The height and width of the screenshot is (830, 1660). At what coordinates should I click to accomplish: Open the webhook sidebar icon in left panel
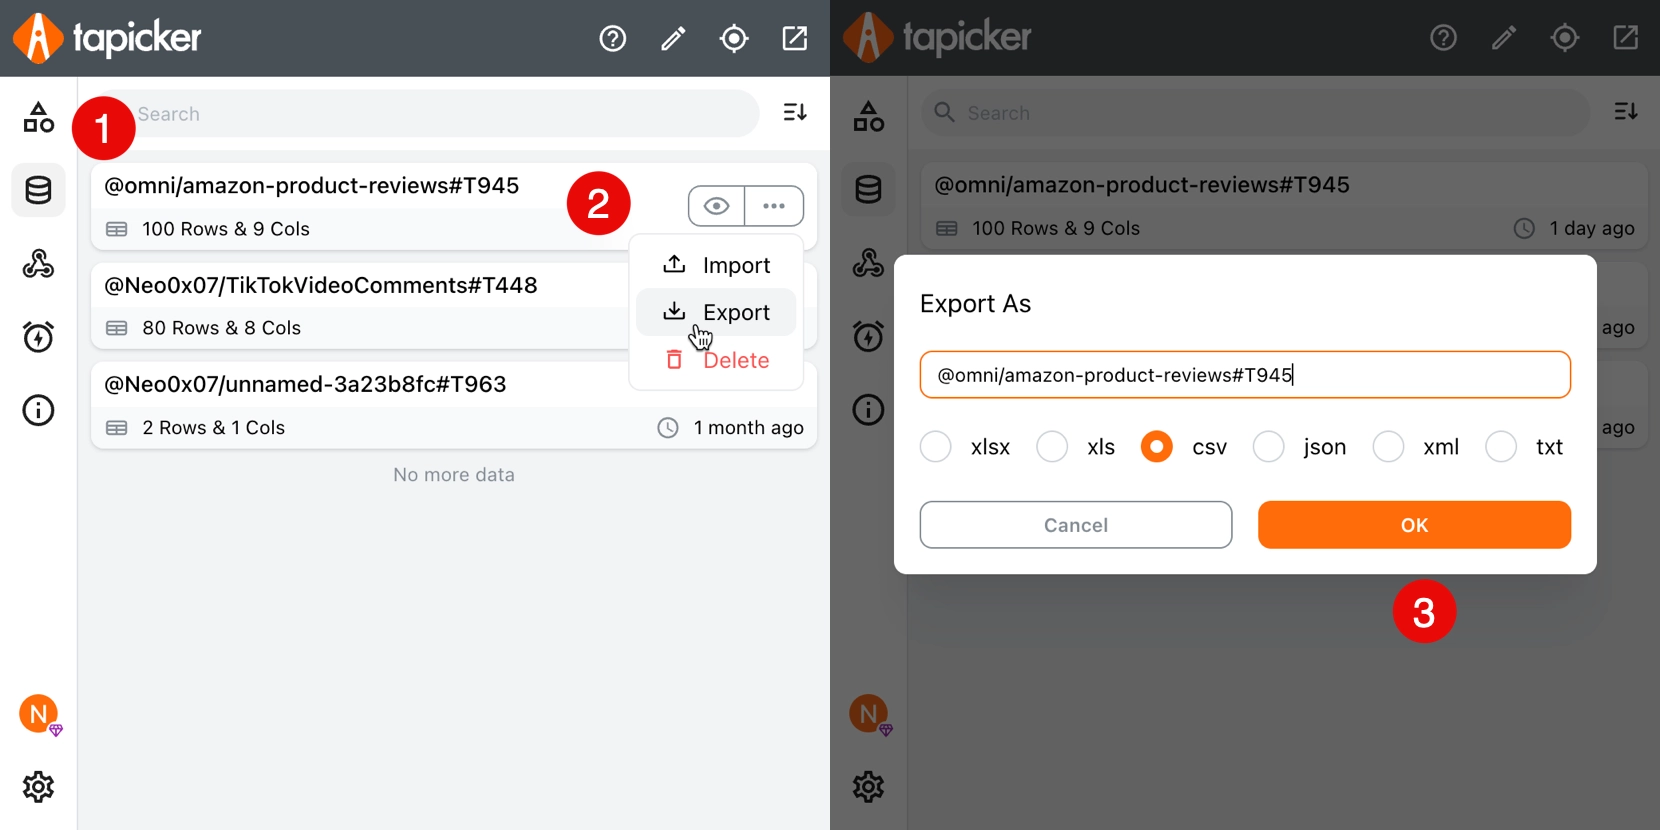pyautogui.click(x=38, y=264)
